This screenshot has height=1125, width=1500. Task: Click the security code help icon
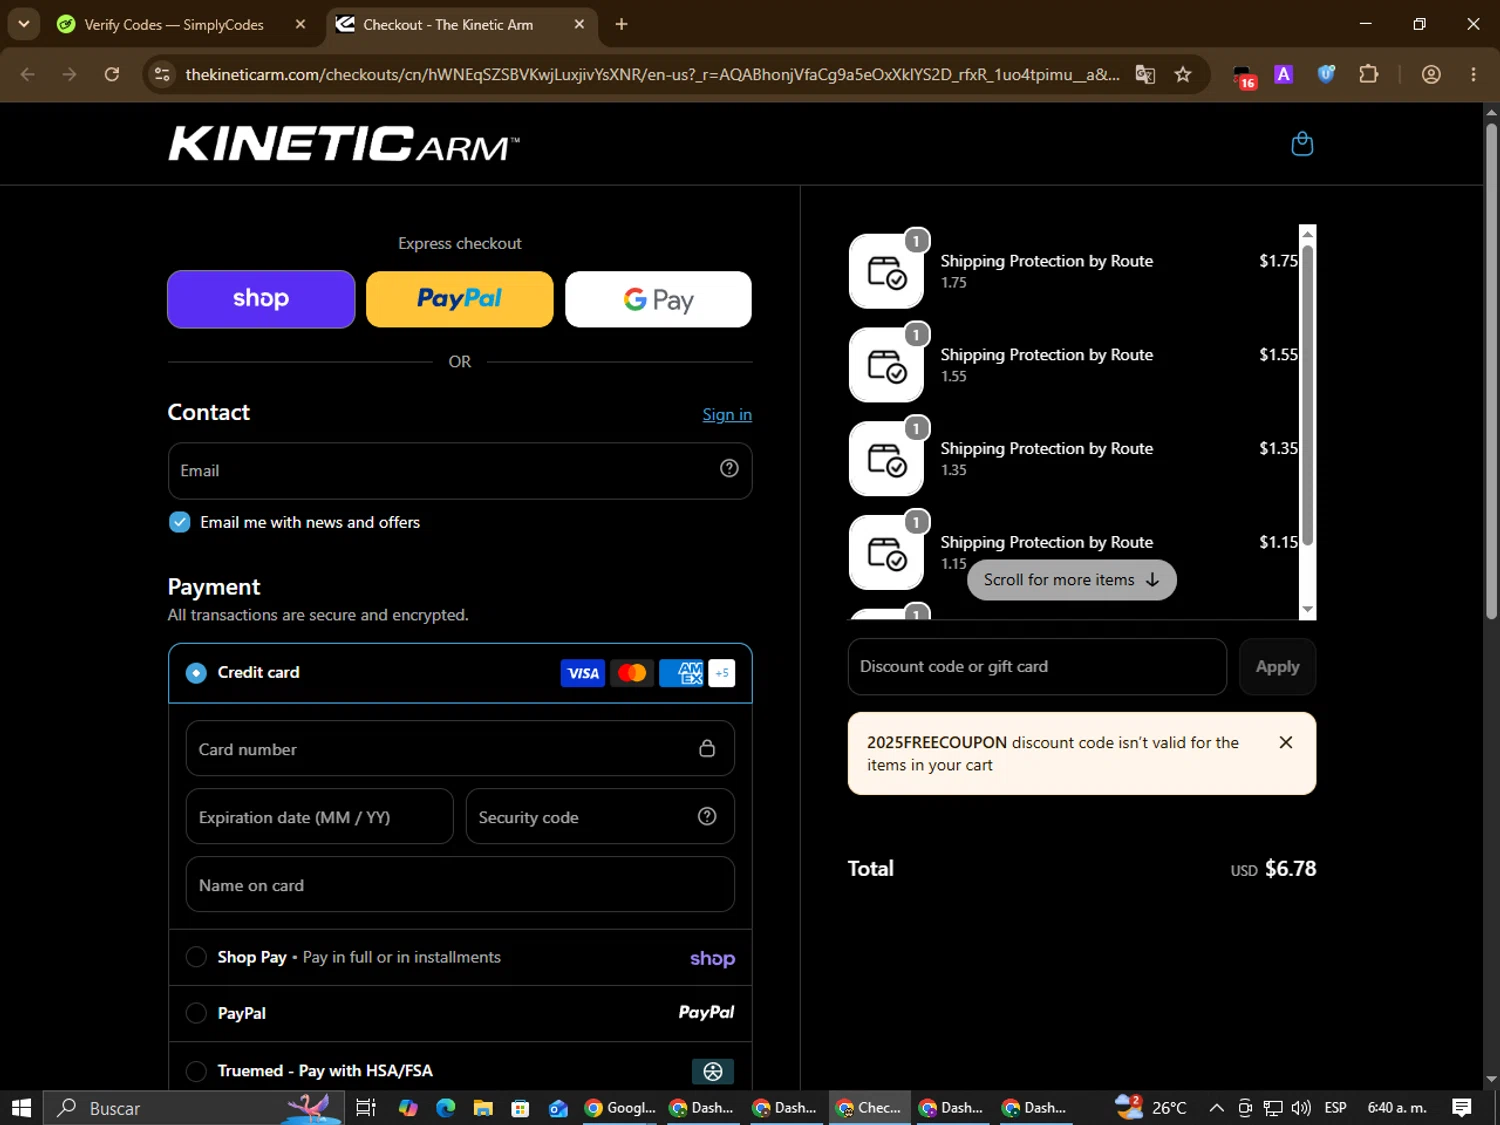tap(707, 817)
